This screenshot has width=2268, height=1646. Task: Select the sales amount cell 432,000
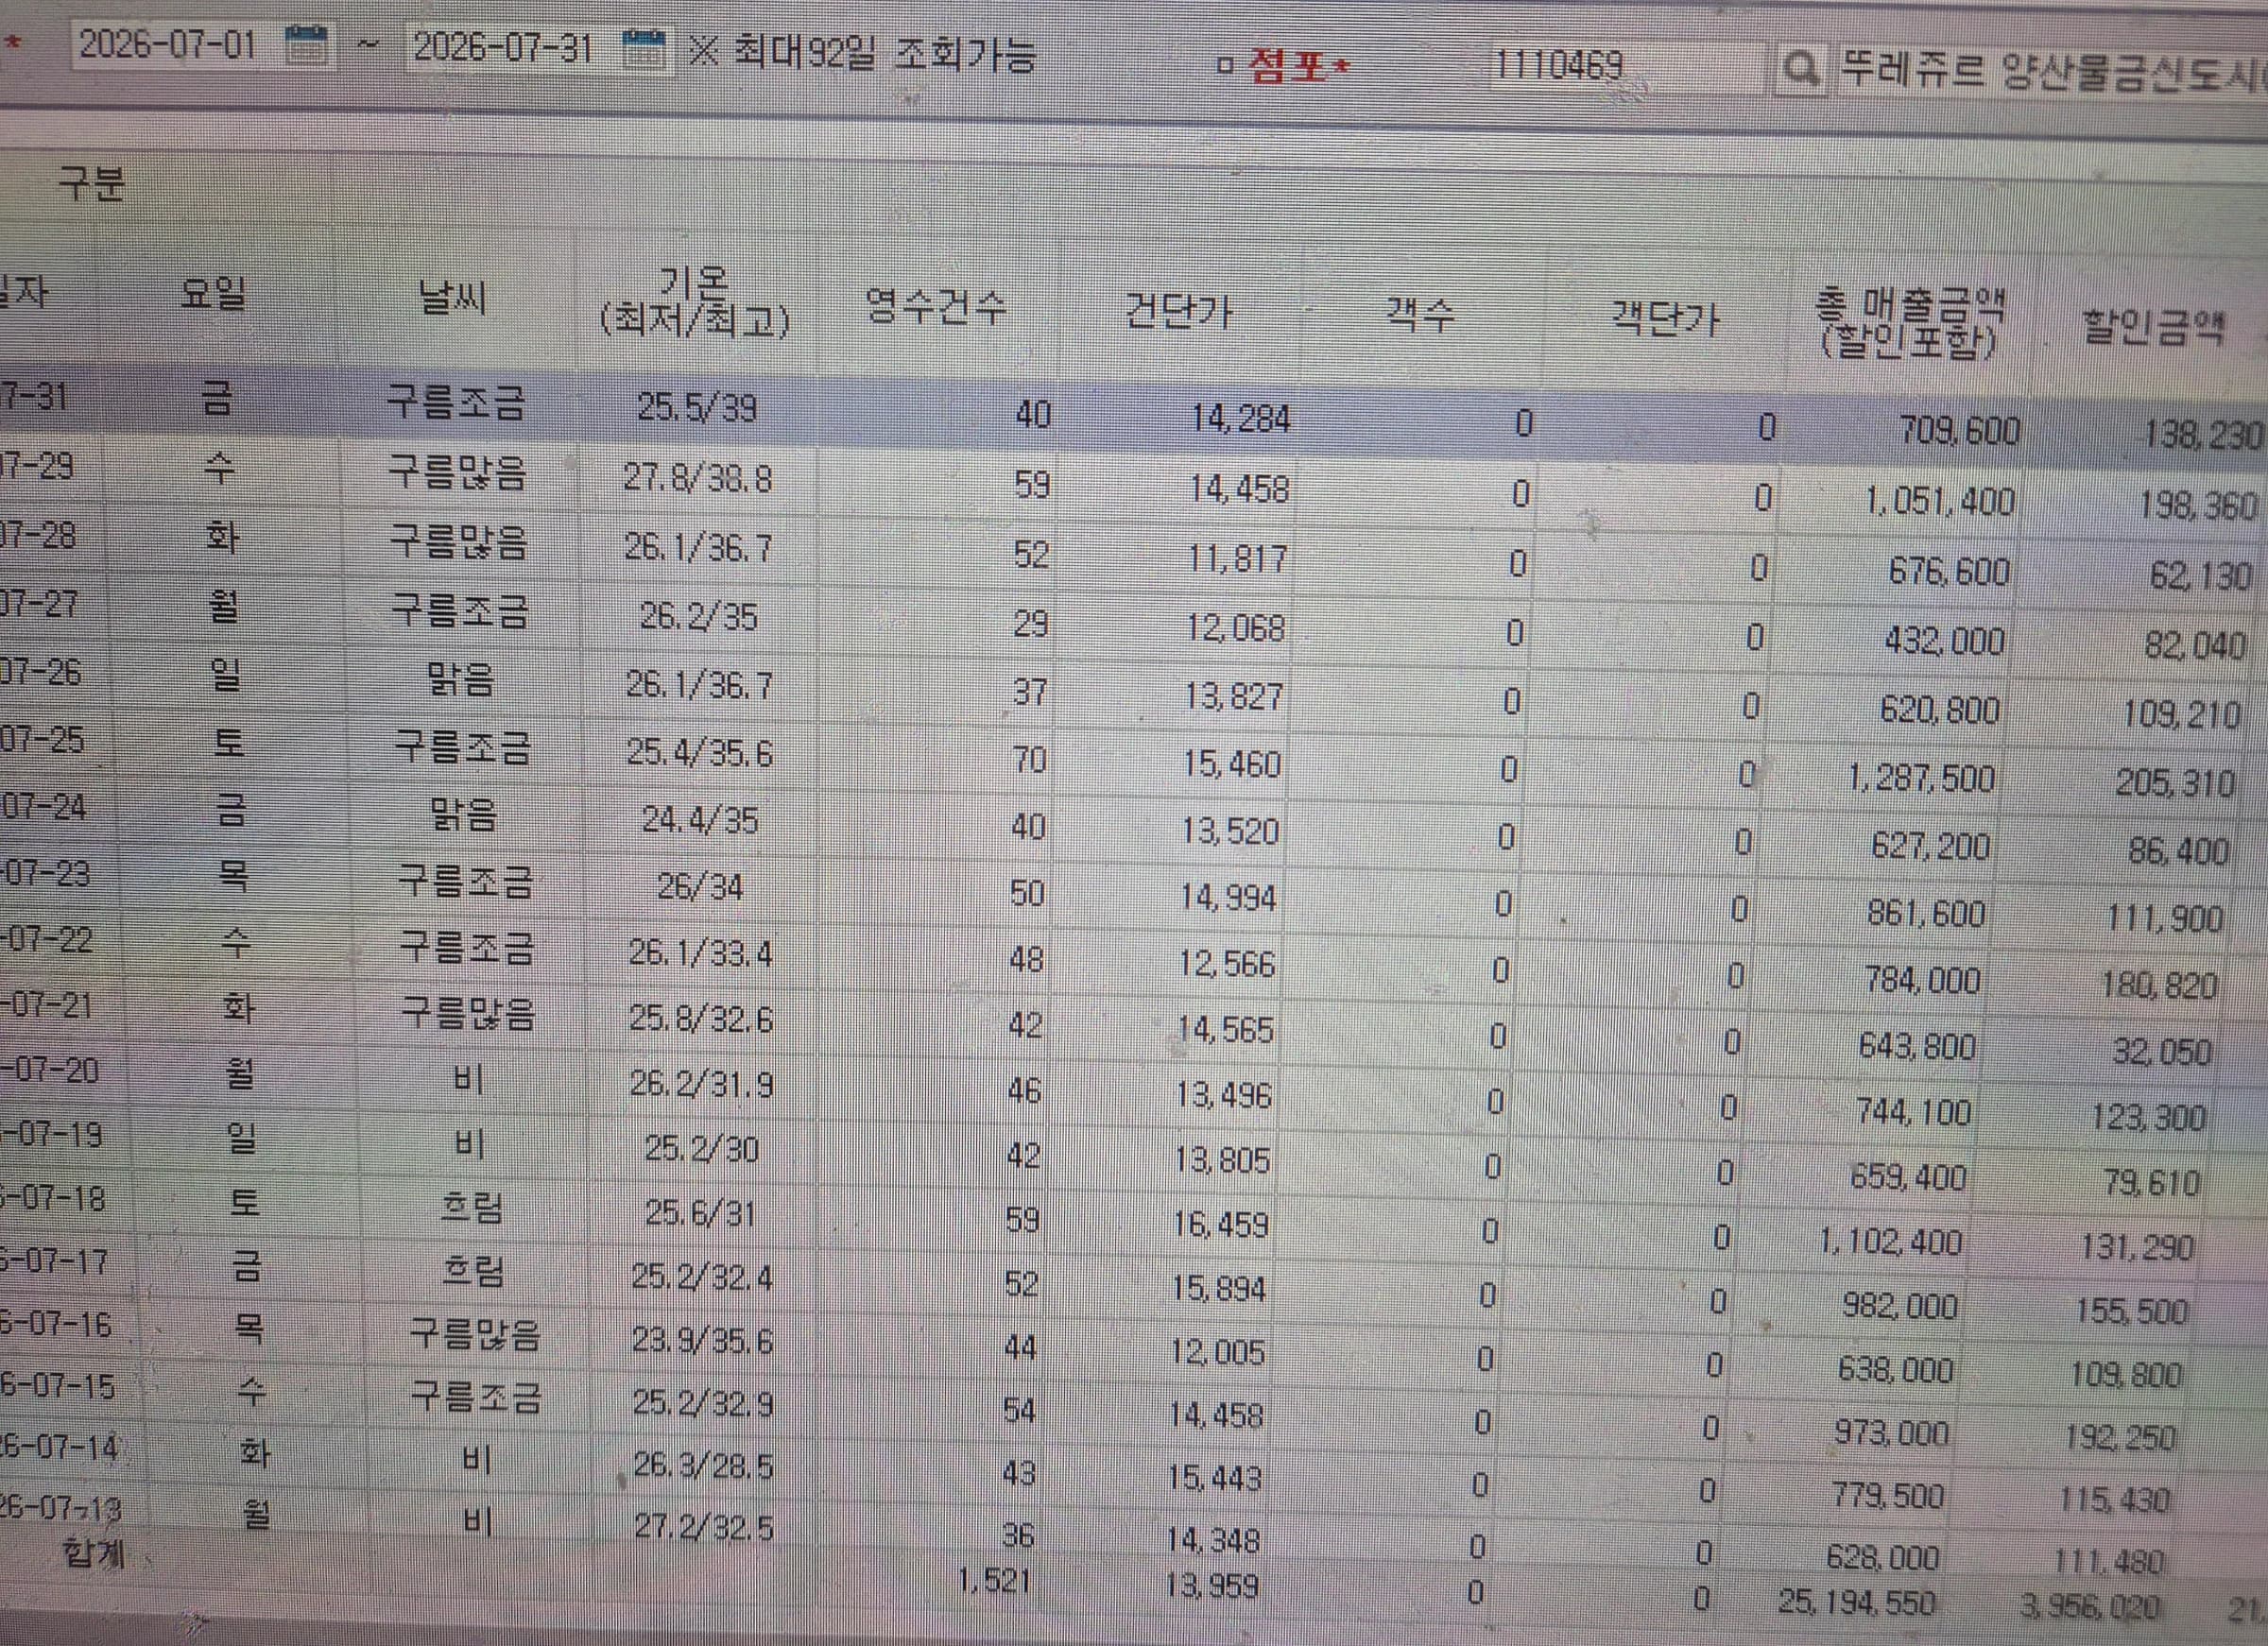click(1944, 641)
